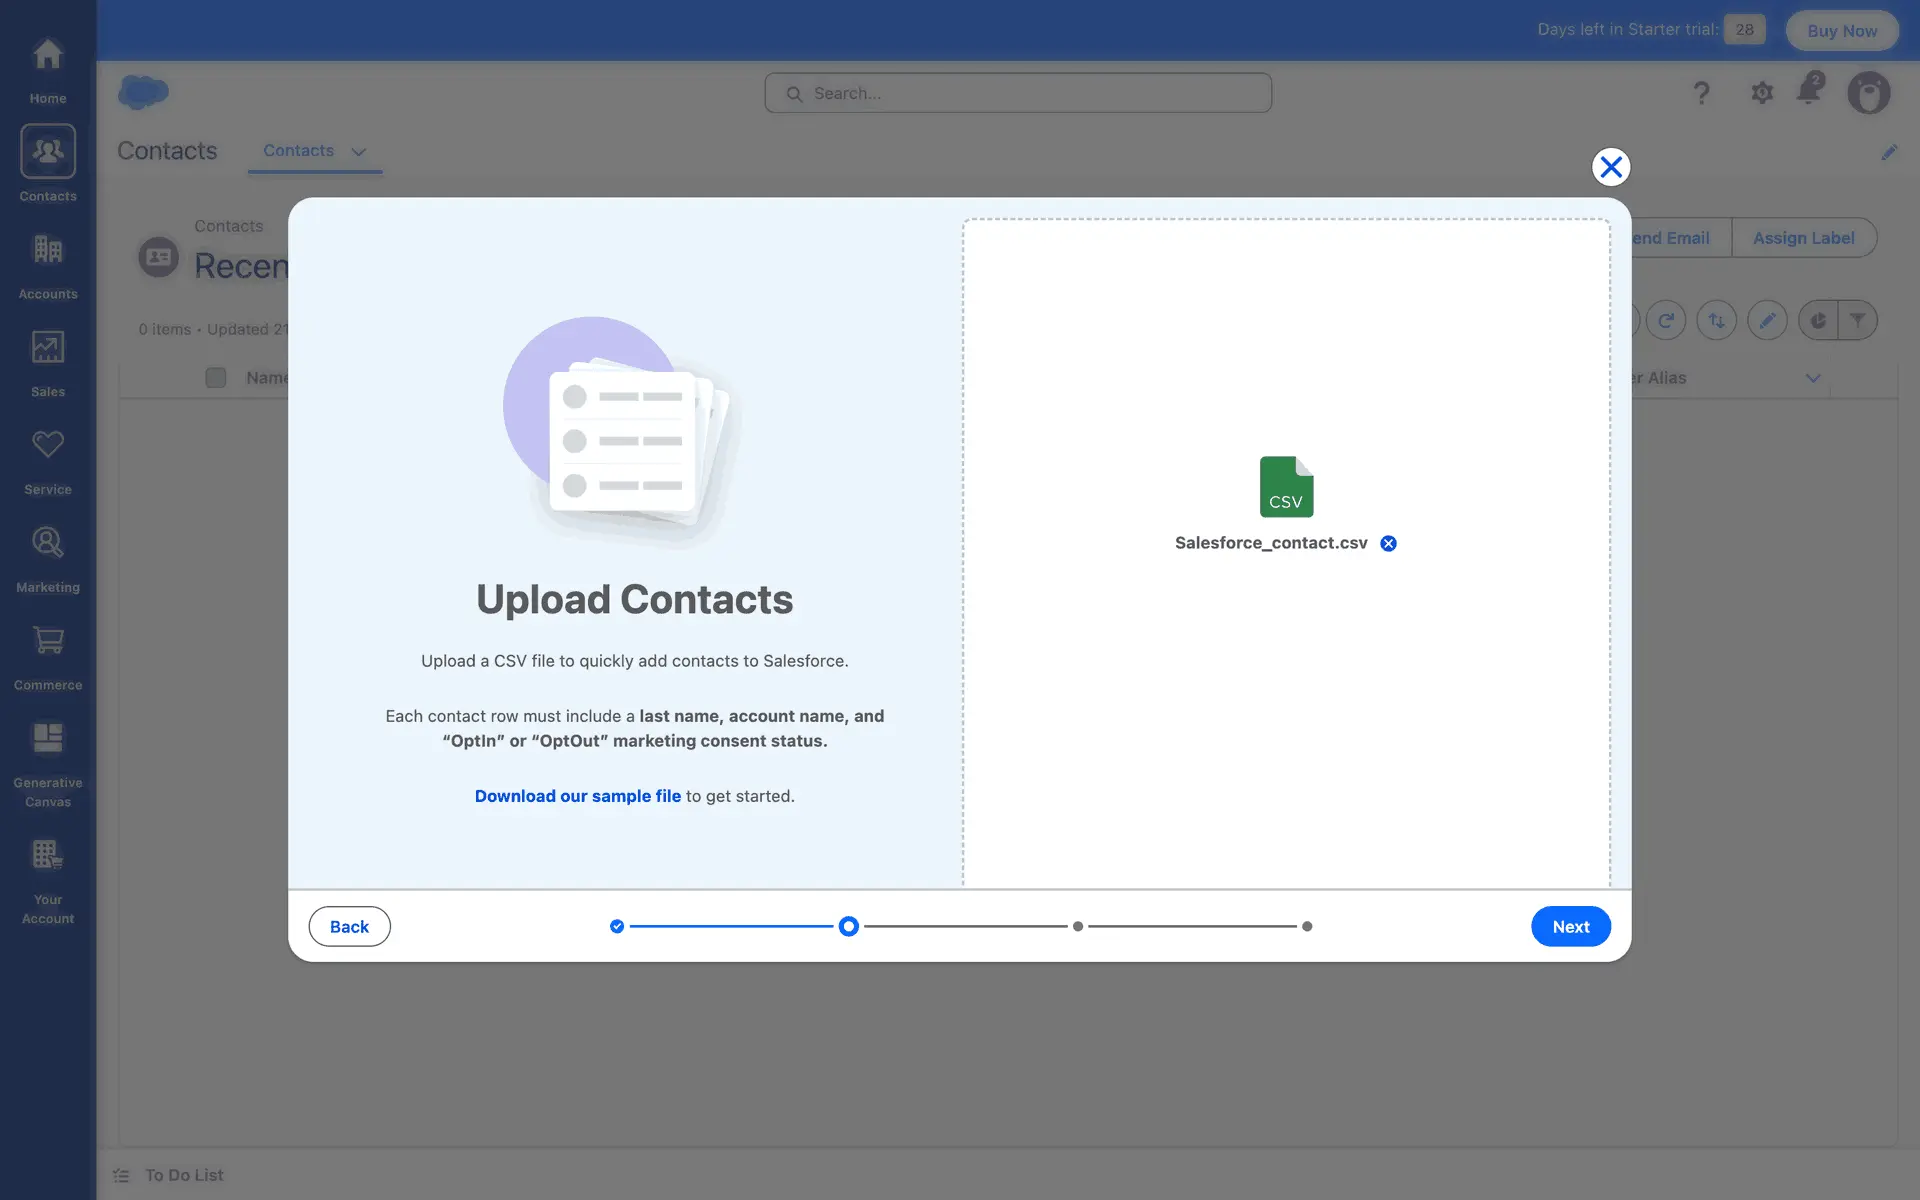Toggle select-all checkbox in Name column

(215, 378)
